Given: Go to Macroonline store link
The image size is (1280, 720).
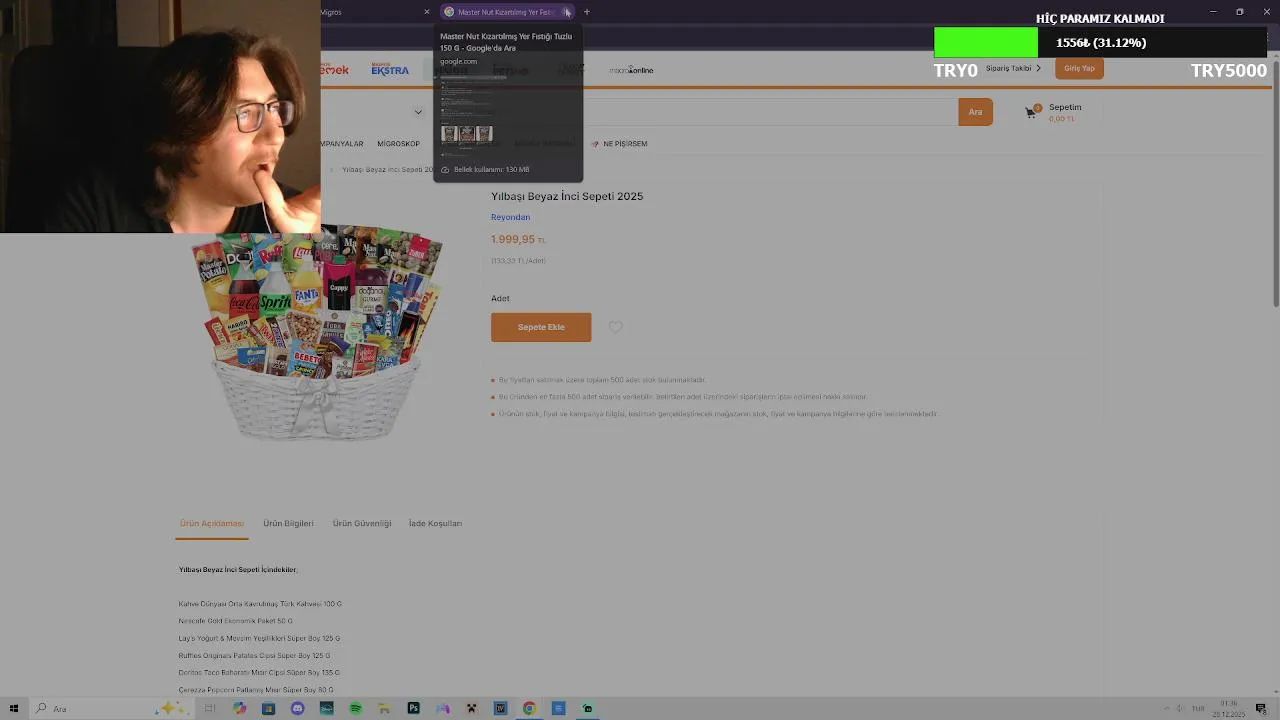Looking at the screenshot, I should pyautogui.click(x=632, y=70).
